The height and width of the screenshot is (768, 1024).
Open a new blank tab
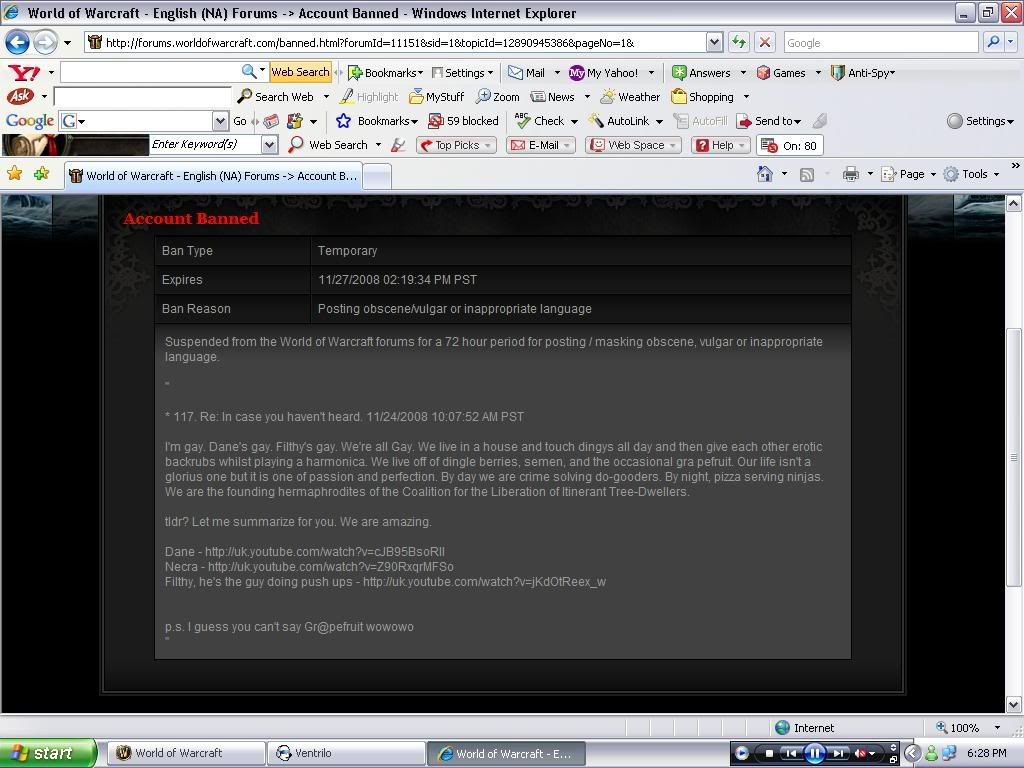pos(377,176)
